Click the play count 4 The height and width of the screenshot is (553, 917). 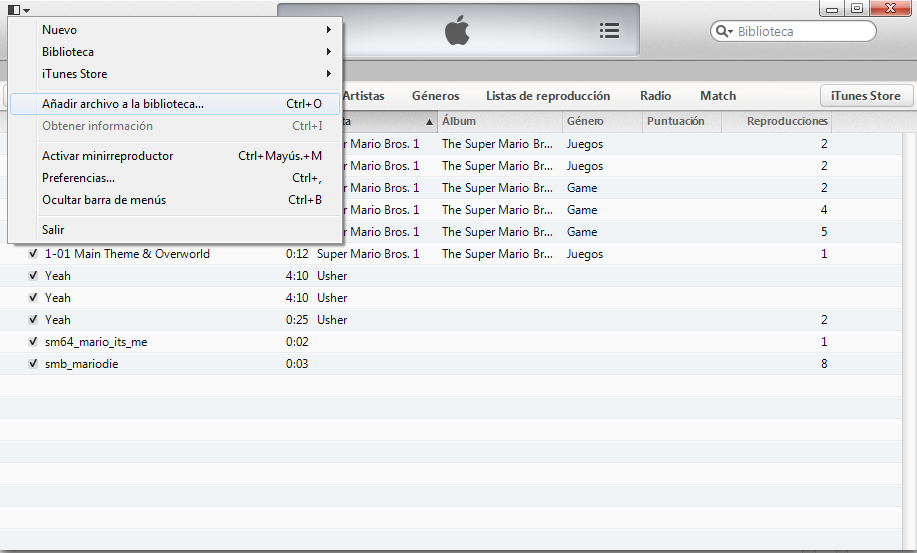[x=824, y=210]
